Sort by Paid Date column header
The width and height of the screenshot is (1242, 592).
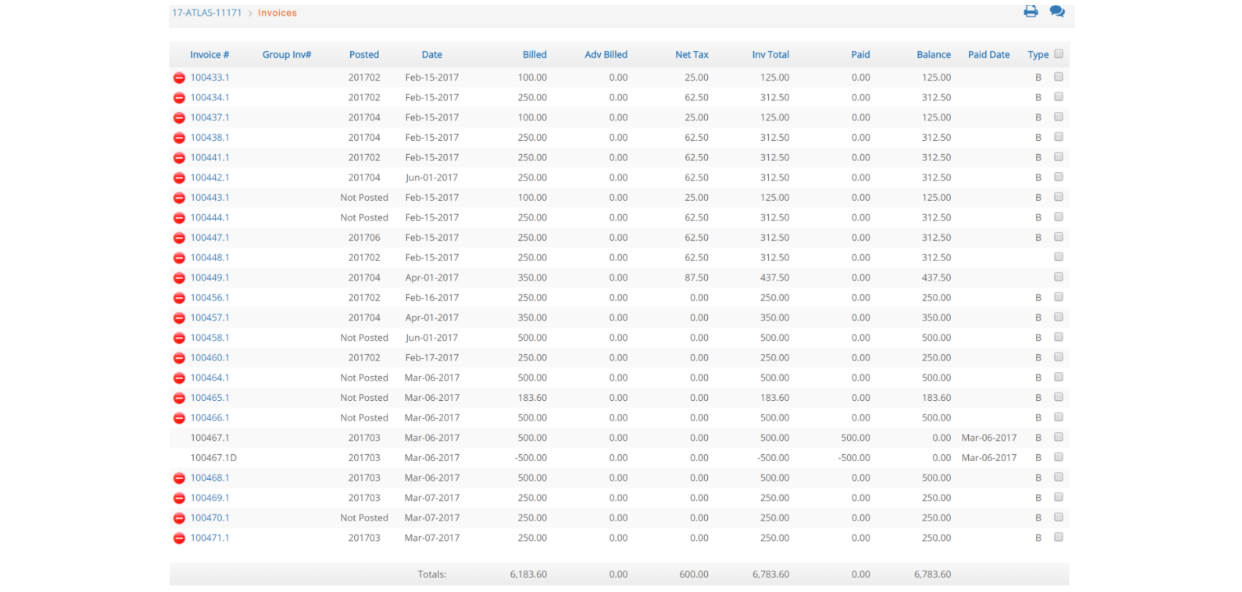click(x=989, y=55)
